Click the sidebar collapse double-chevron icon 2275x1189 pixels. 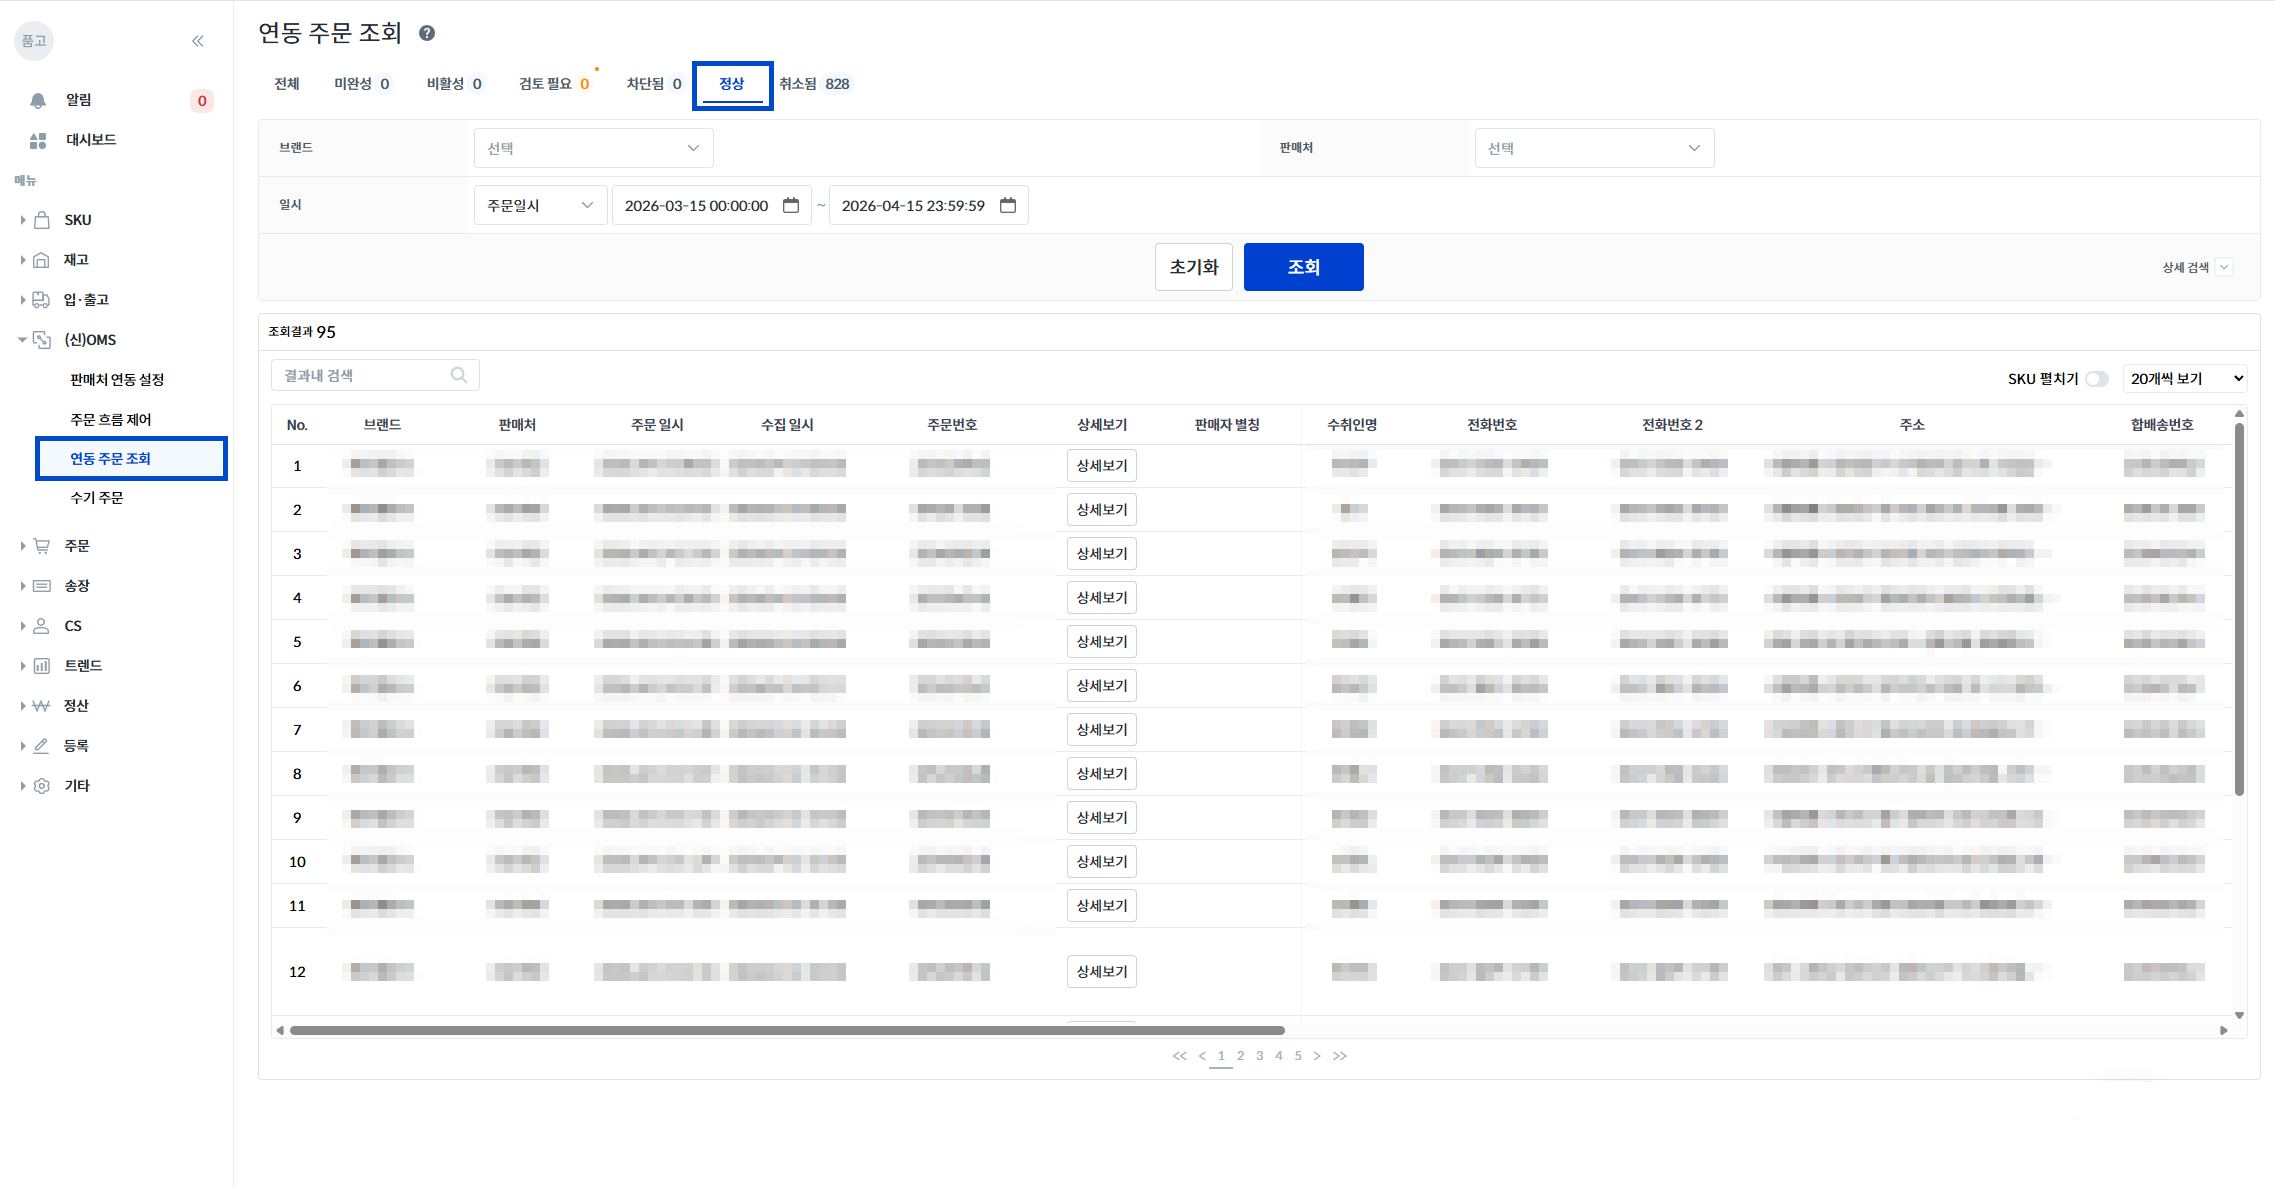point(198,41)
